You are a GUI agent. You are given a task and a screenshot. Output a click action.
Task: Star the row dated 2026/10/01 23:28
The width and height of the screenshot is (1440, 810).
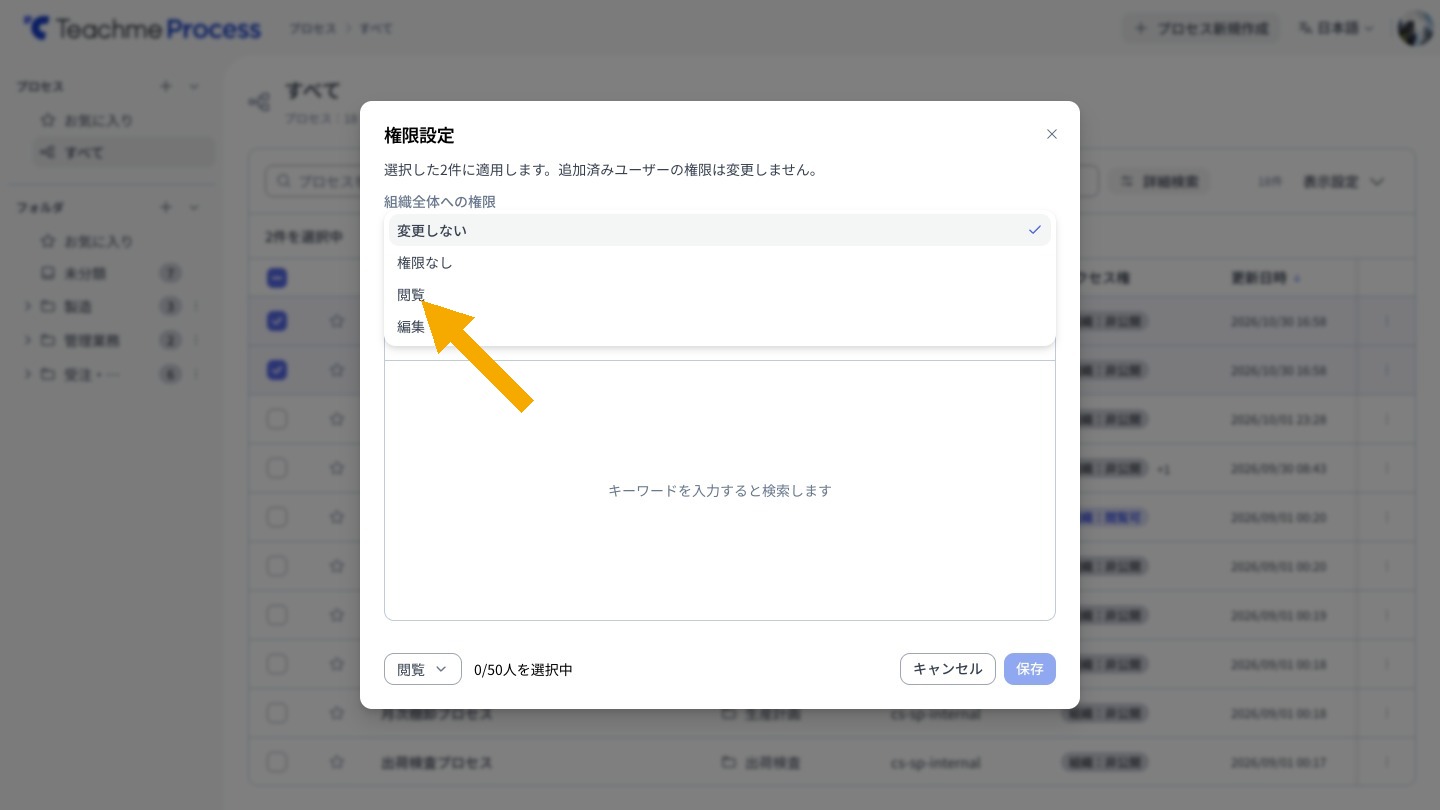[x=337, y=419]
